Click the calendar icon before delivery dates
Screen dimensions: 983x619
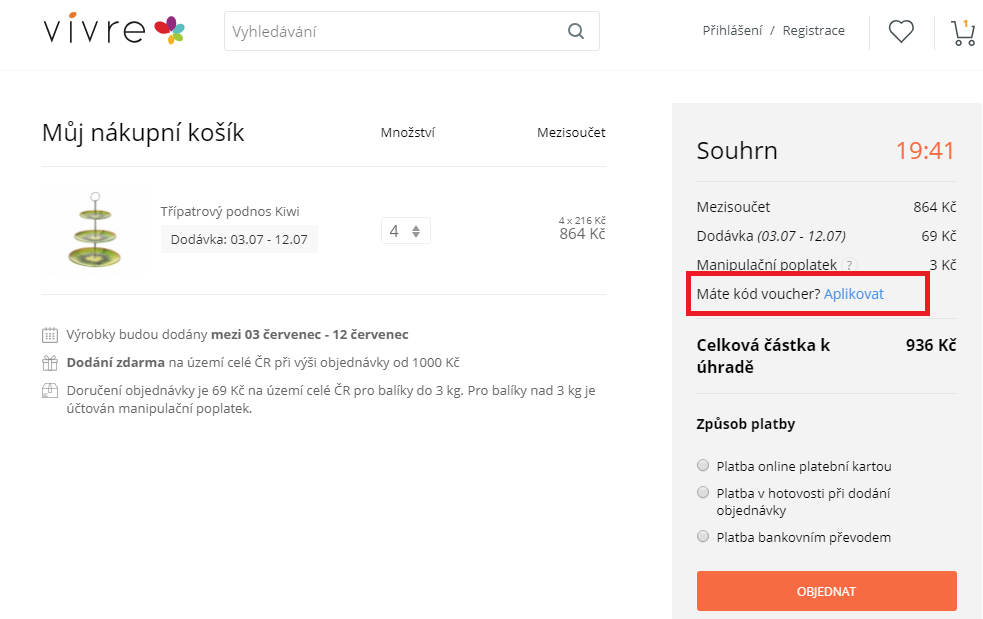[x=48, y=332]
